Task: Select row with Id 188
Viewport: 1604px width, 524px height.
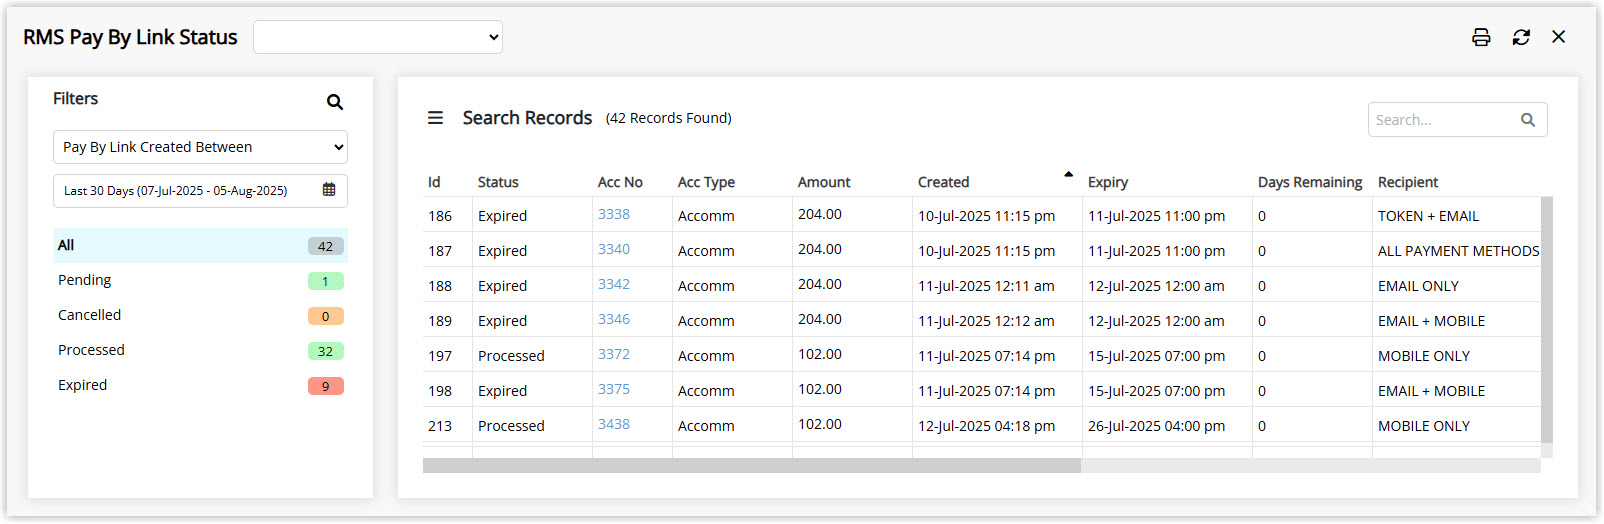Action: [982, 285]
